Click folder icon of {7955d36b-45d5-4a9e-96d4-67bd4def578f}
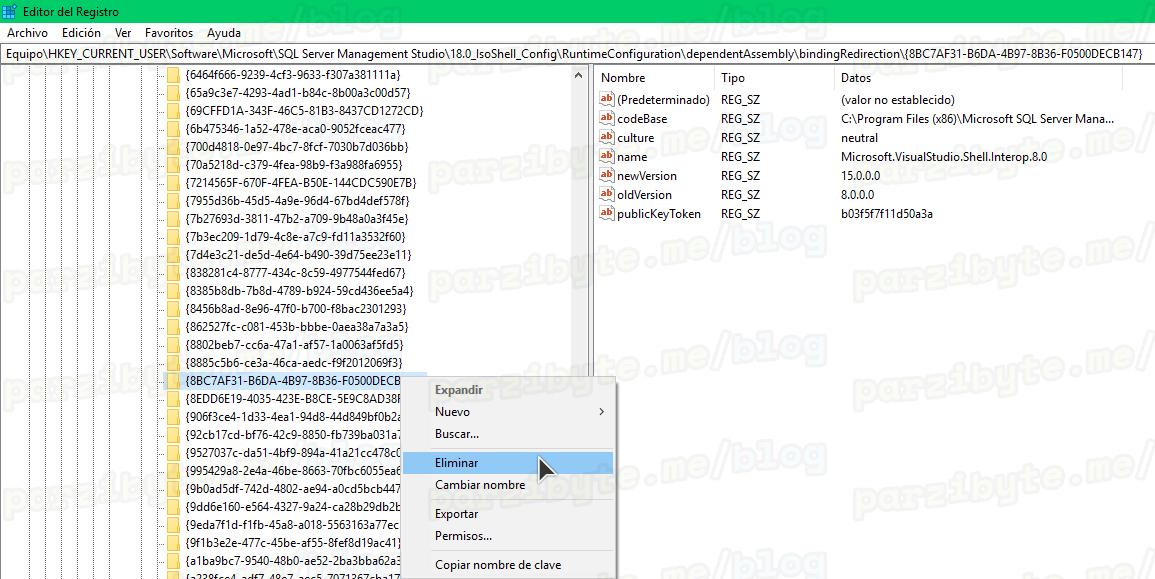Screen dimensions: 1155x579 tap(173, 201)
